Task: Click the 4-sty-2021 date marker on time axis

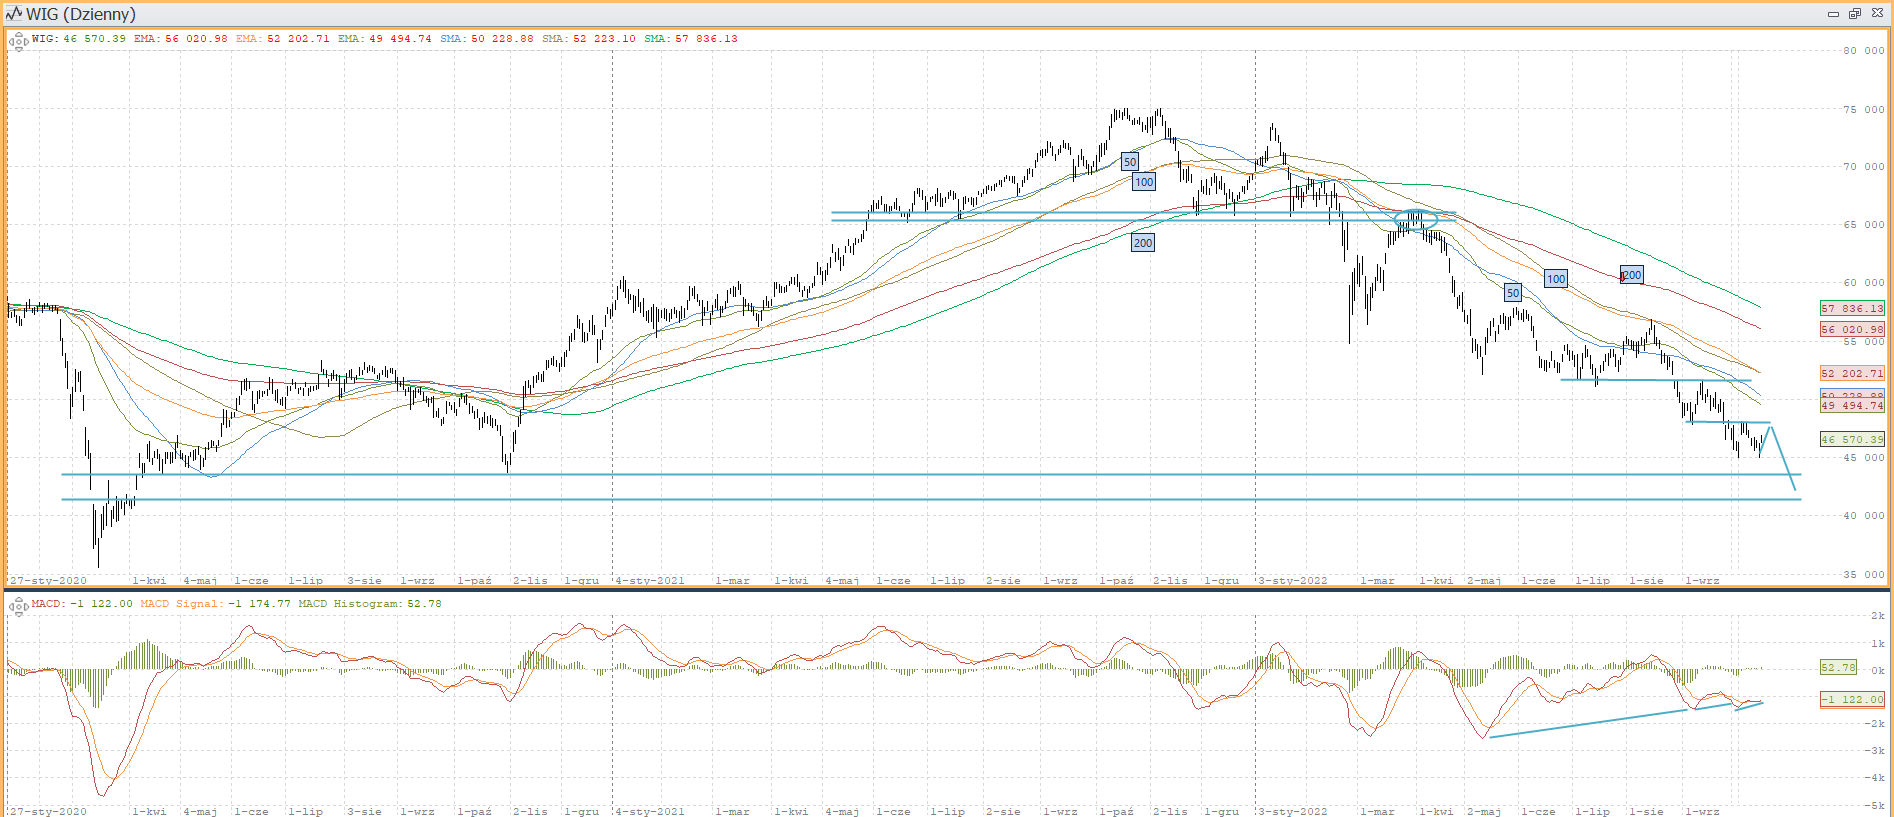Action: [x=650, y=581]
